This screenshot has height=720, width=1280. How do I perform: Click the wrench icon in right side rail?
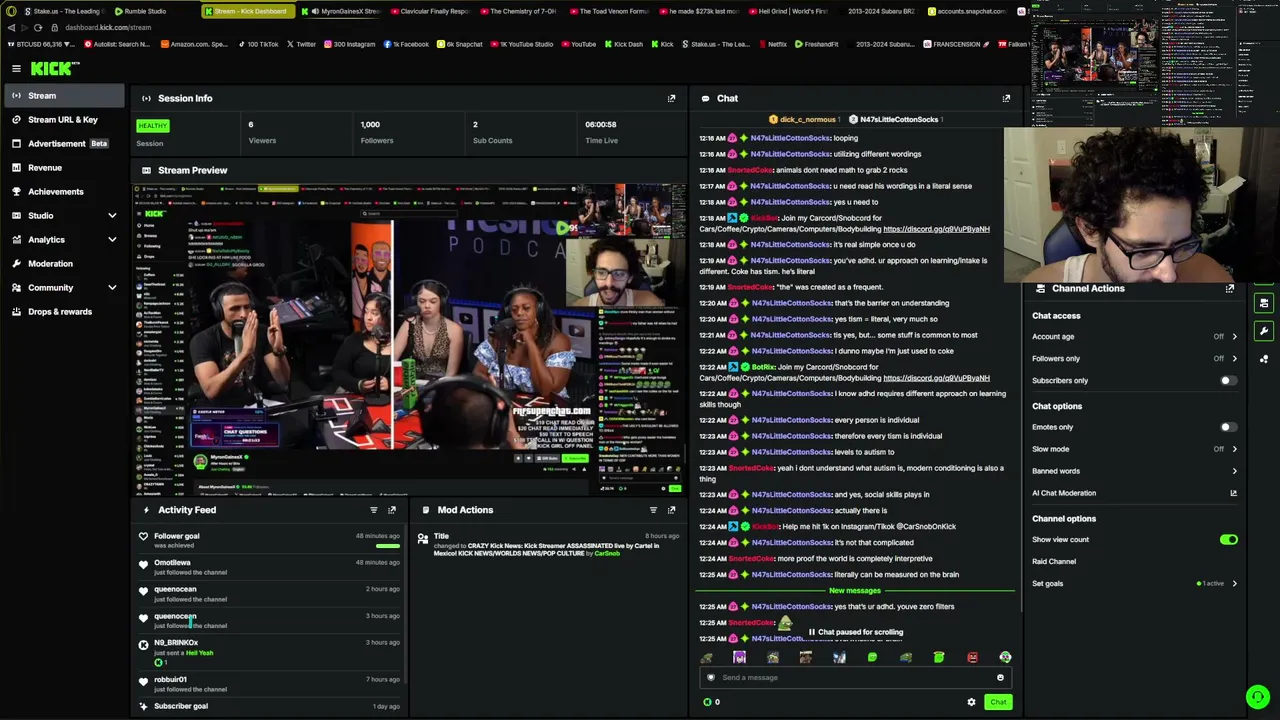point(1264,331)
